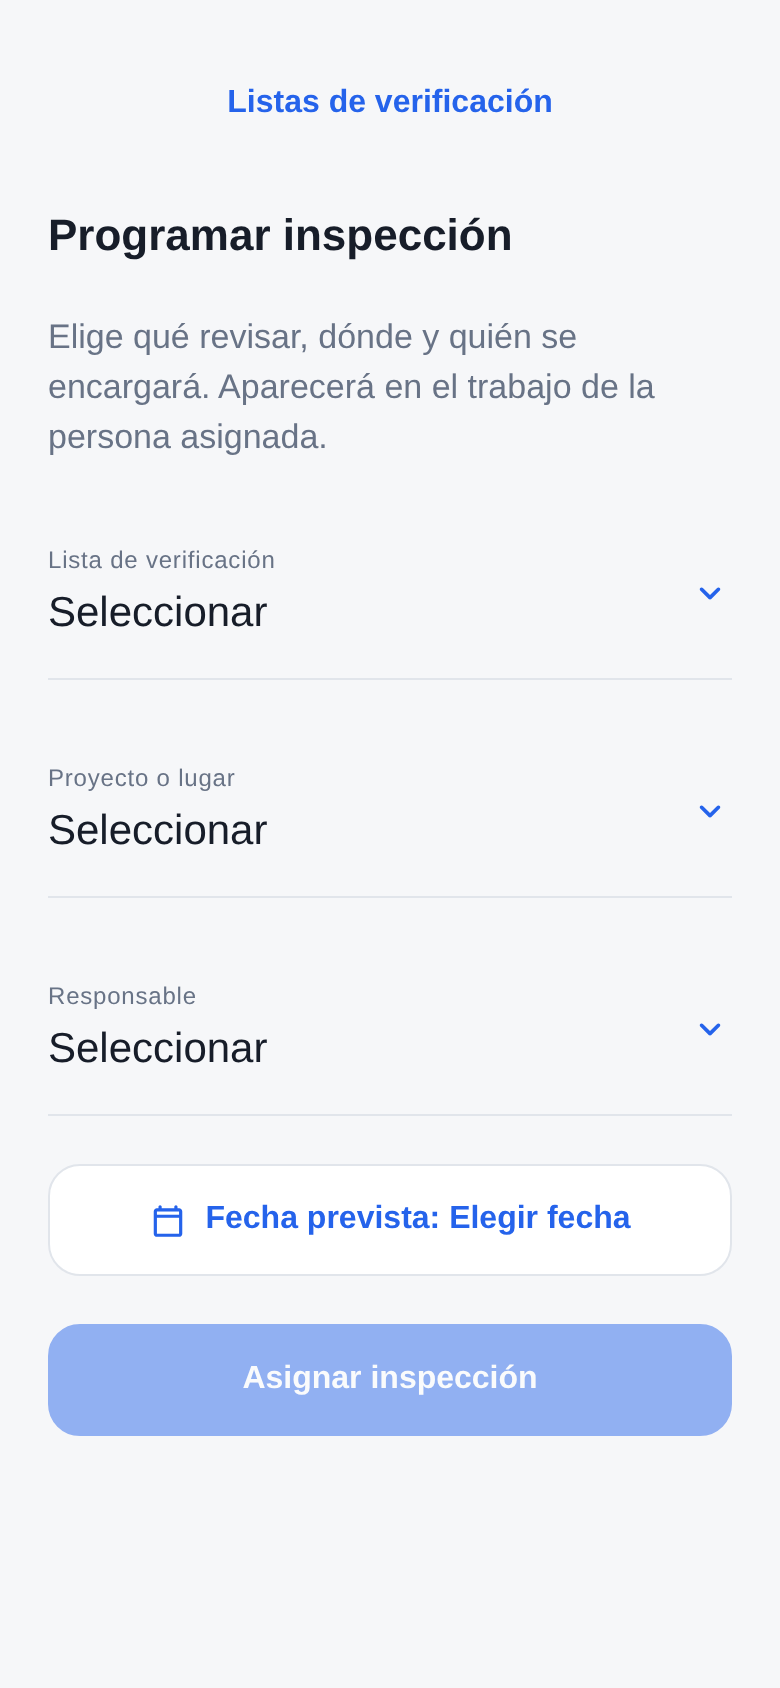The height and width of the screenshot is (1688, 780).
Task: Tap the Responsable chevron arrow
Action: click(x=710, y=1029)
